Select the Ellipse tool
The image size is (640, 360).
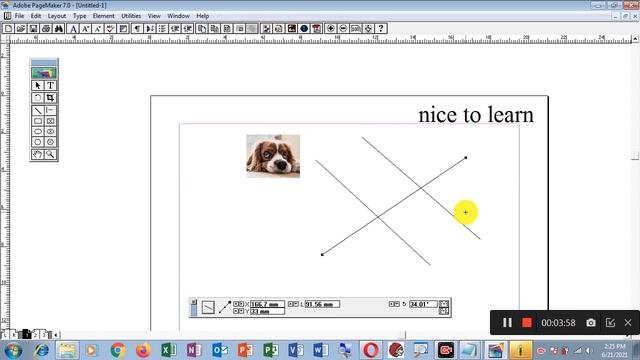pos(38,131)
